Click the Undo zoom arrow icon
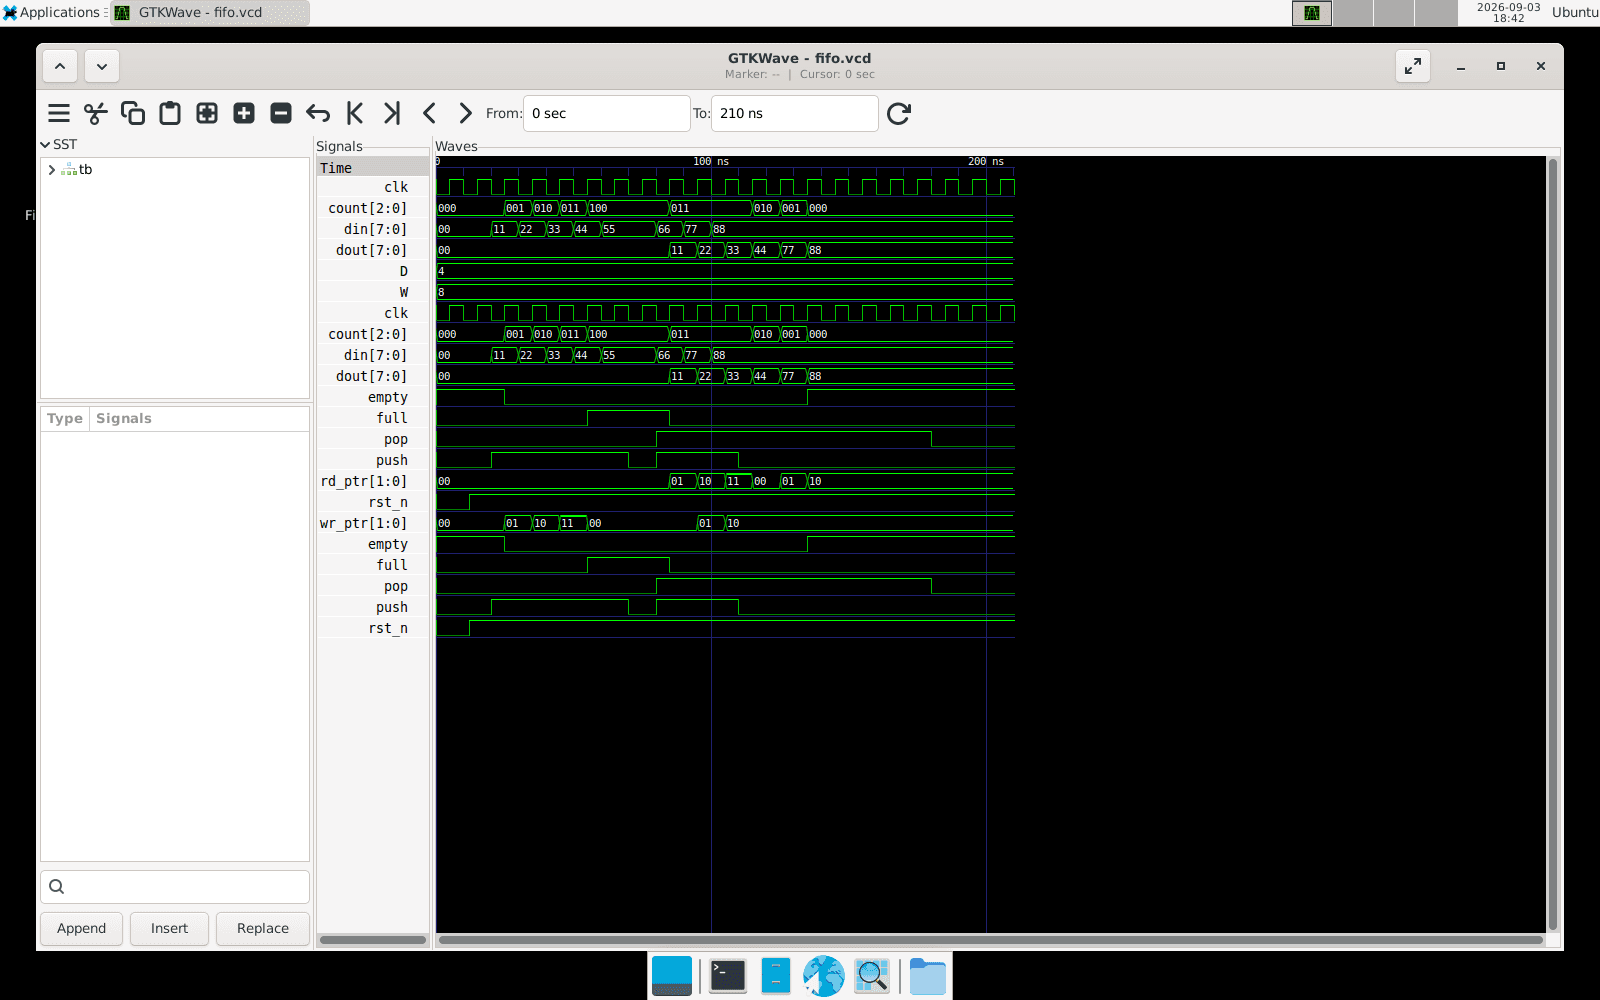The width and height of the screenshot is (1600, 1000). click(x=318, y=113)
